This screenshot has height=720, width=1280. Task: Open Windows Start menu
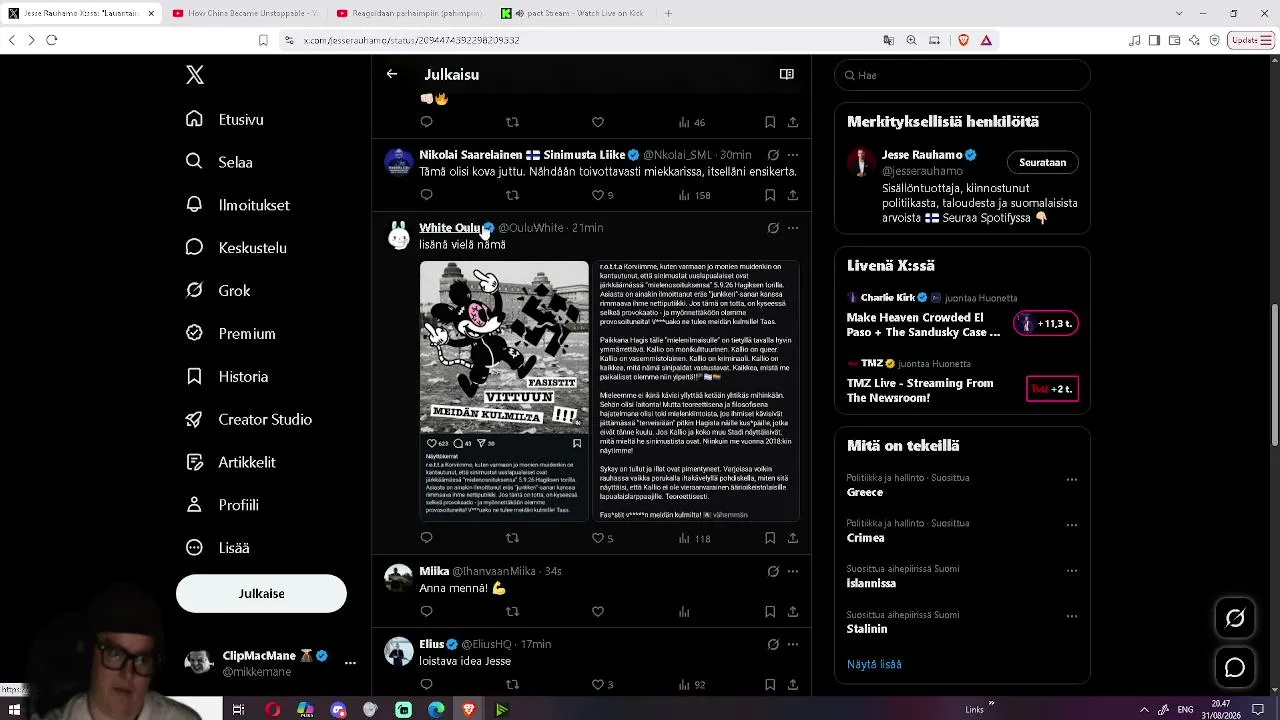[x=14, y=709]
